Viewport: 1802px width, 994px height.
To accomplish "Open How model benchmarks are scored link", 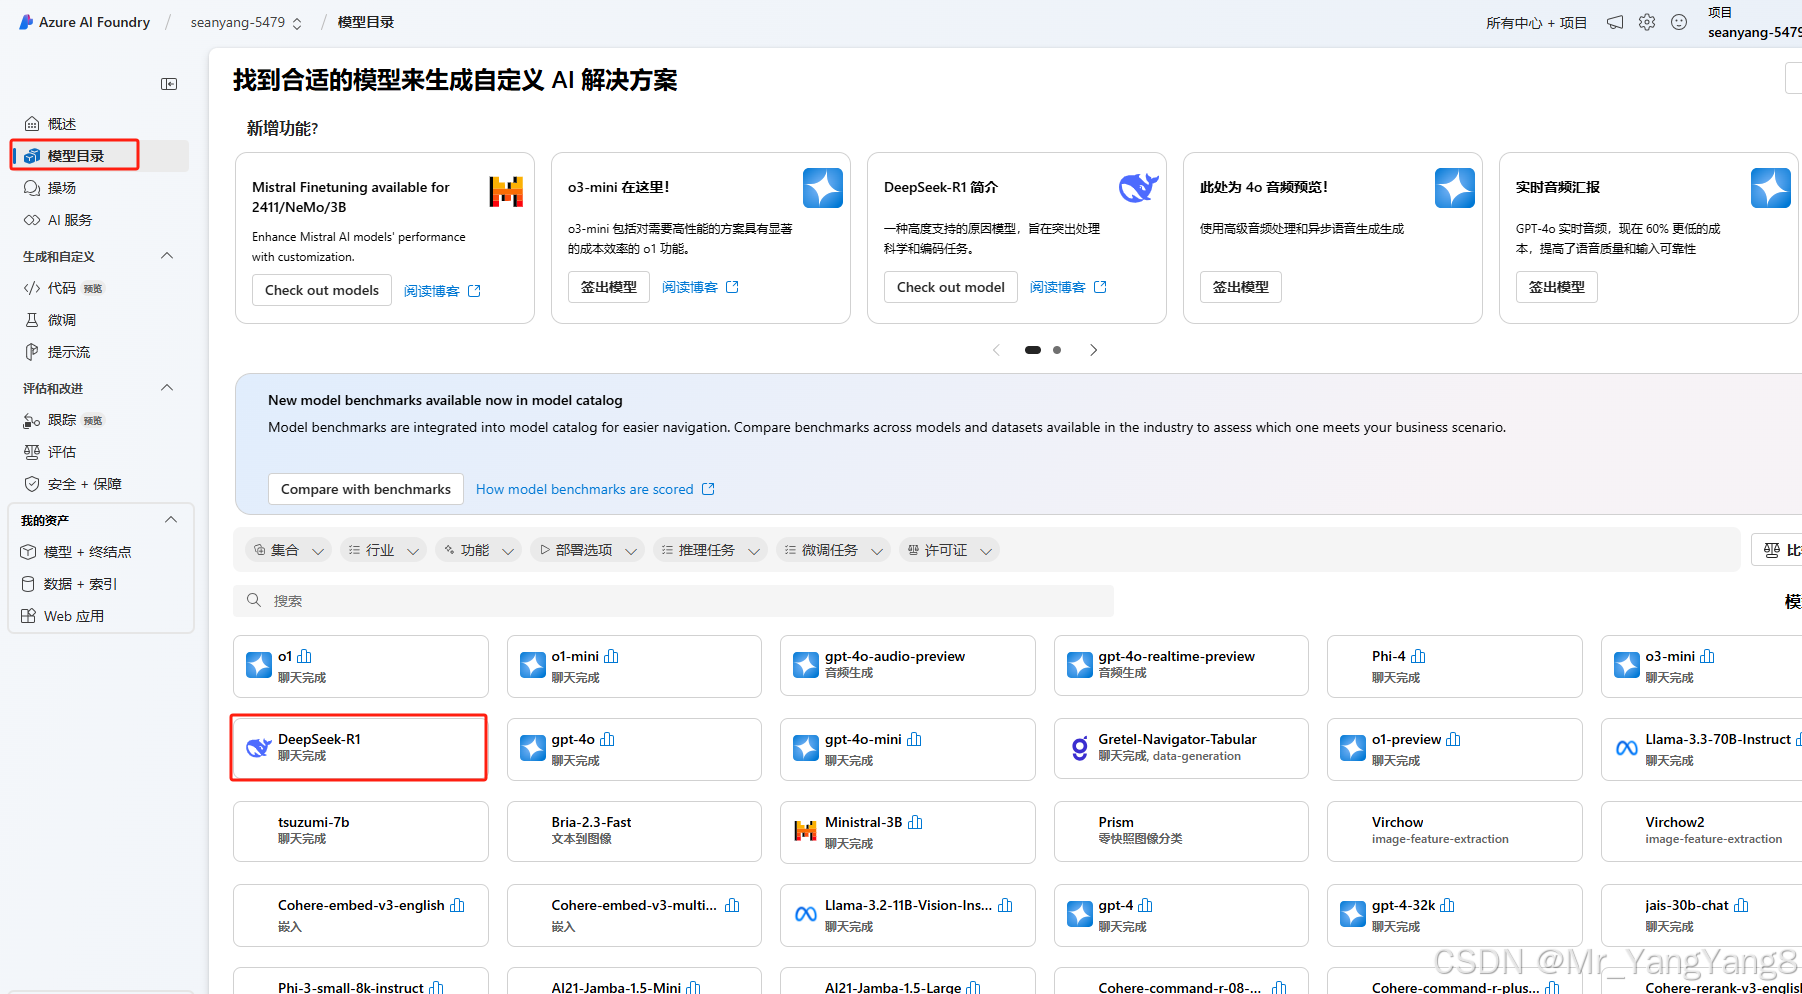I will click(595, 489).
